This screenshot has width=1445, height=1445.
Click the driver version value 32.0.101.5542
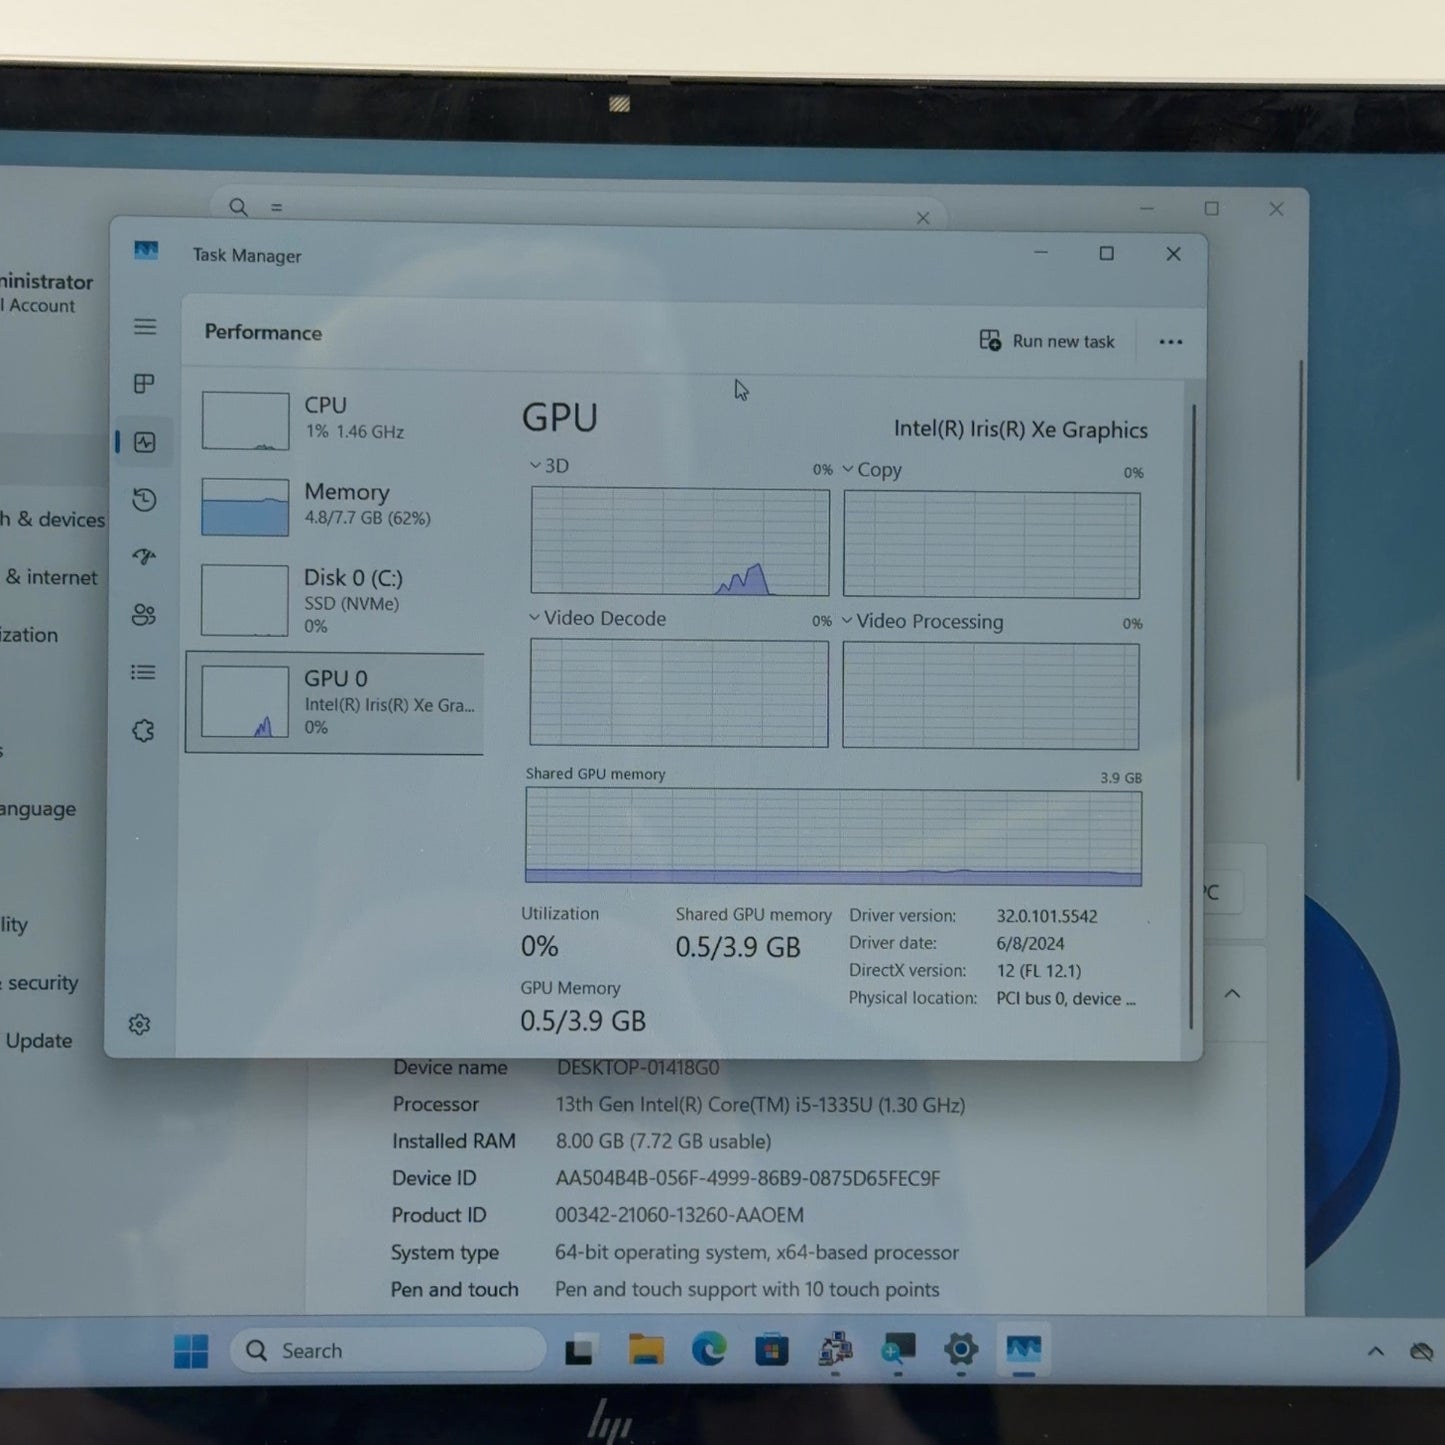pyautogui.click(x=1046, y=916)
